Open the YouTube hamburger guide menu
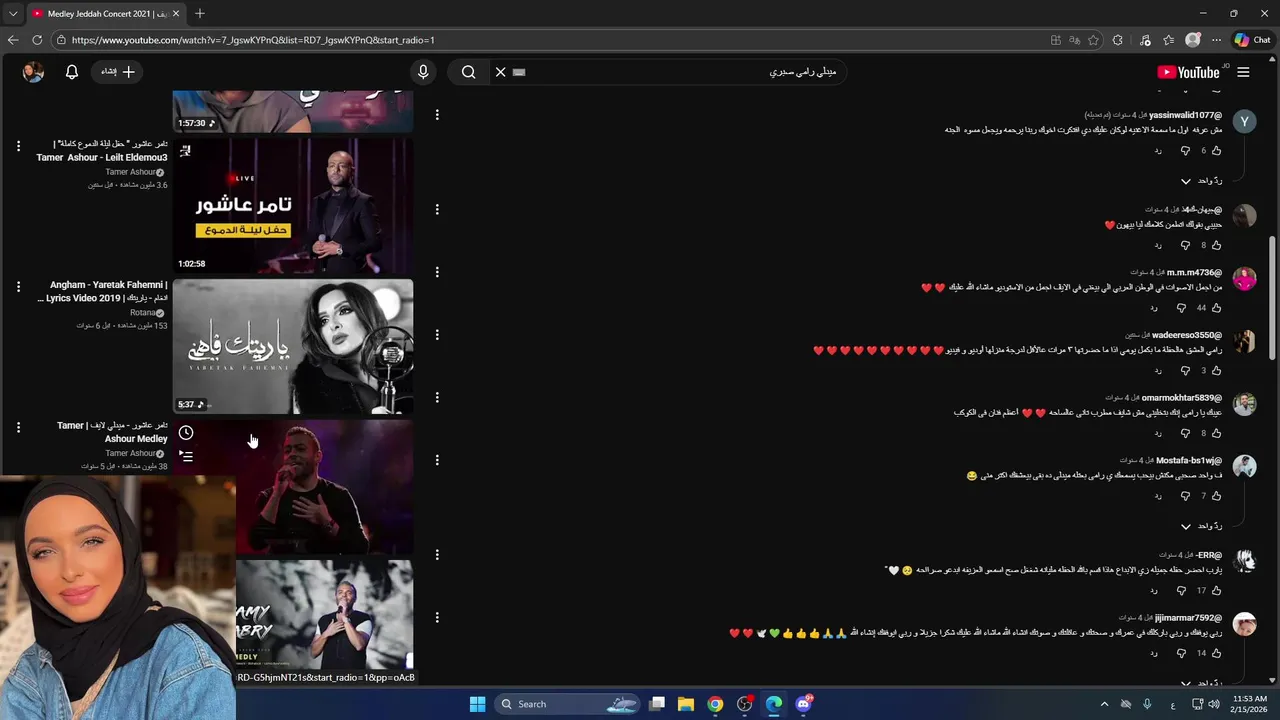Image resolution: width=1280 pixels, height=720 pixels. (x=1243, y=72)
